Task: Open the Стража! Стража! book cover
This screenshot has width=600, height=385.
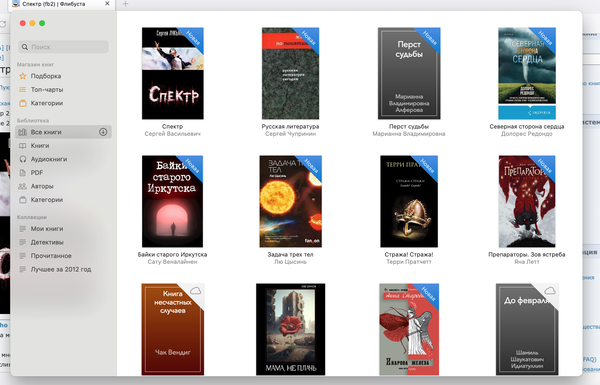Action: 409,201
